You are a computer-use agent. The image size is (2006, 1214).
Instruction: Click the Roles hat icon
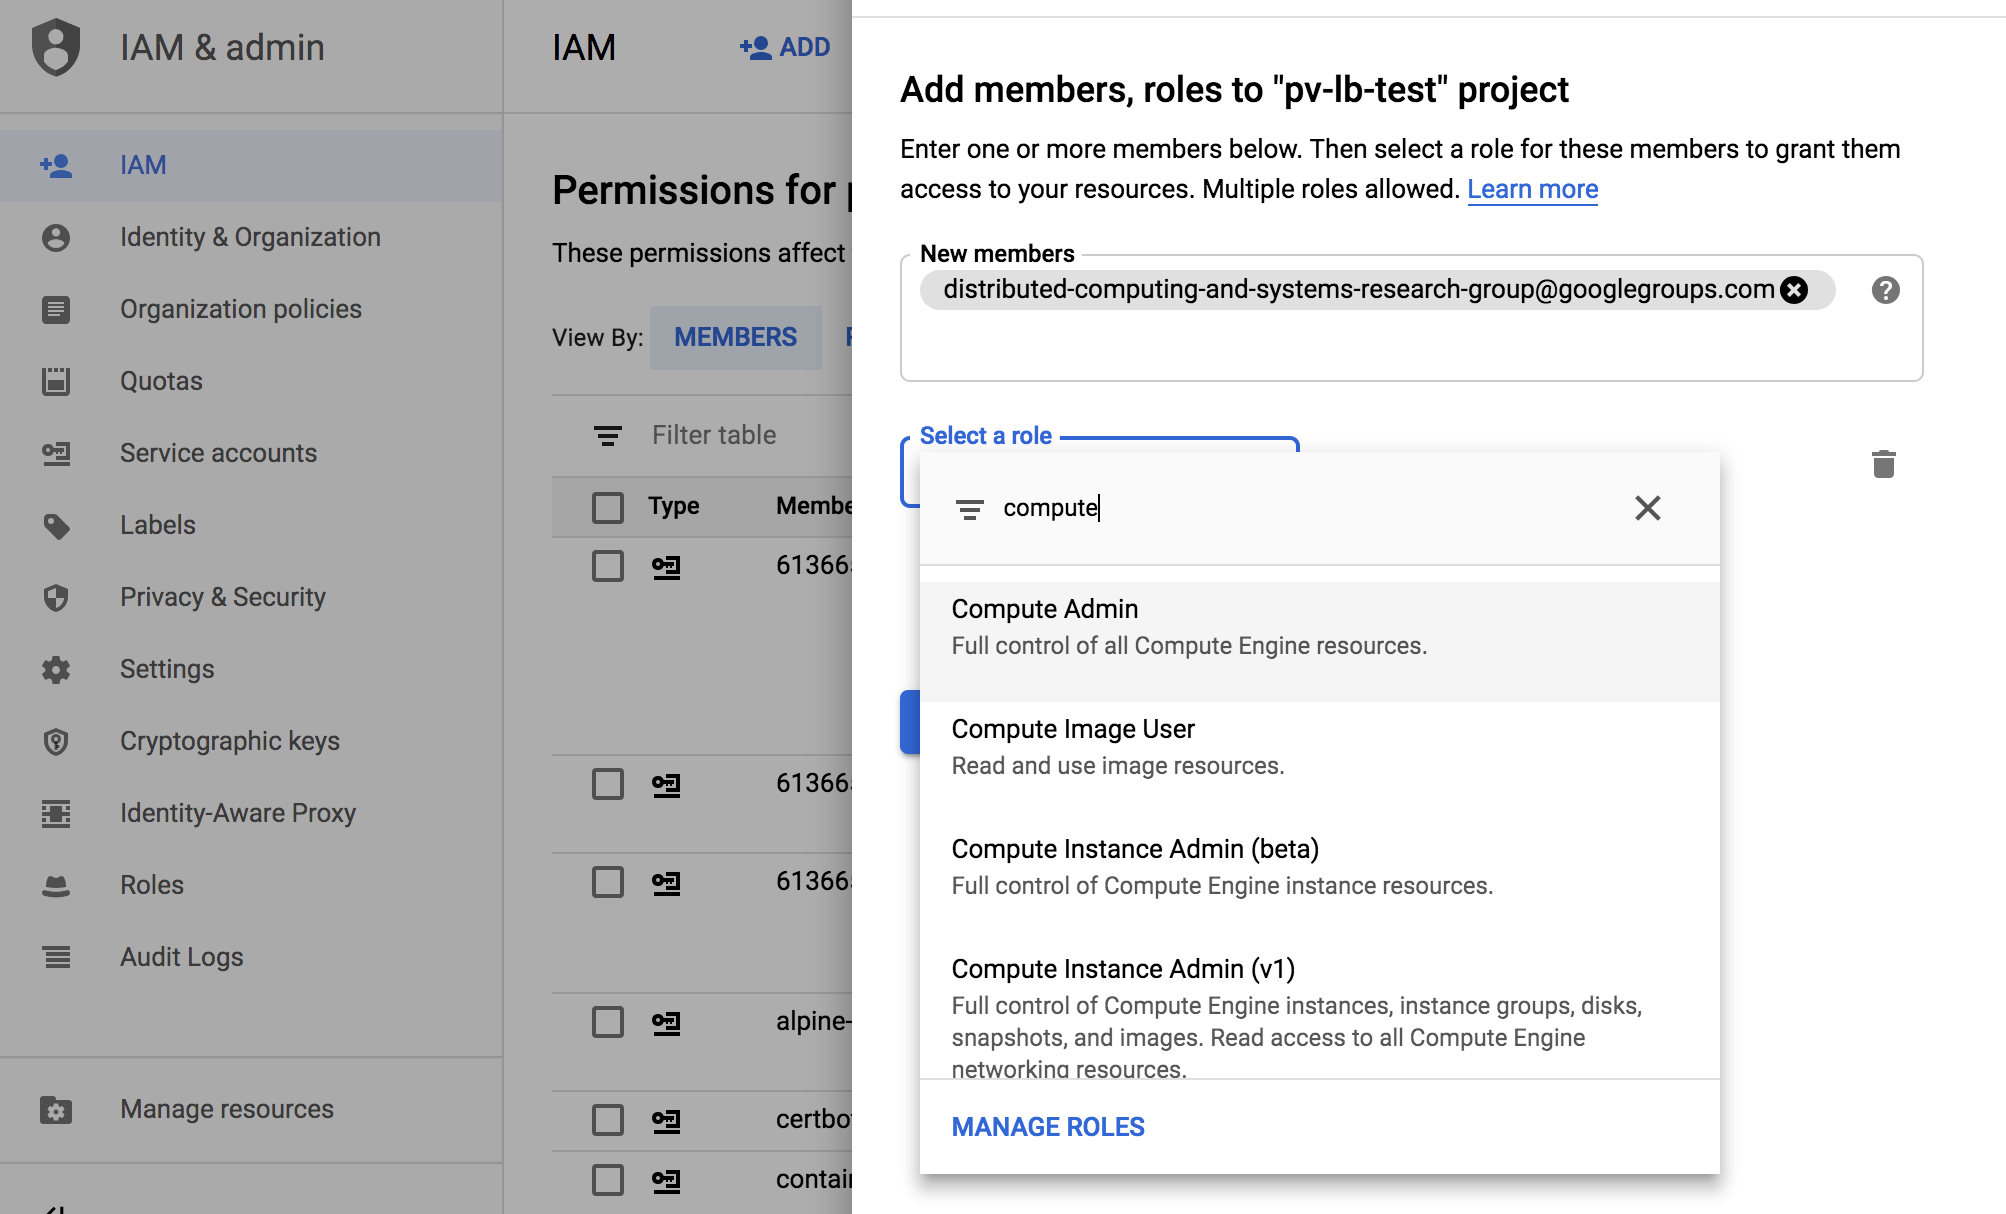(x=56, y=885)
